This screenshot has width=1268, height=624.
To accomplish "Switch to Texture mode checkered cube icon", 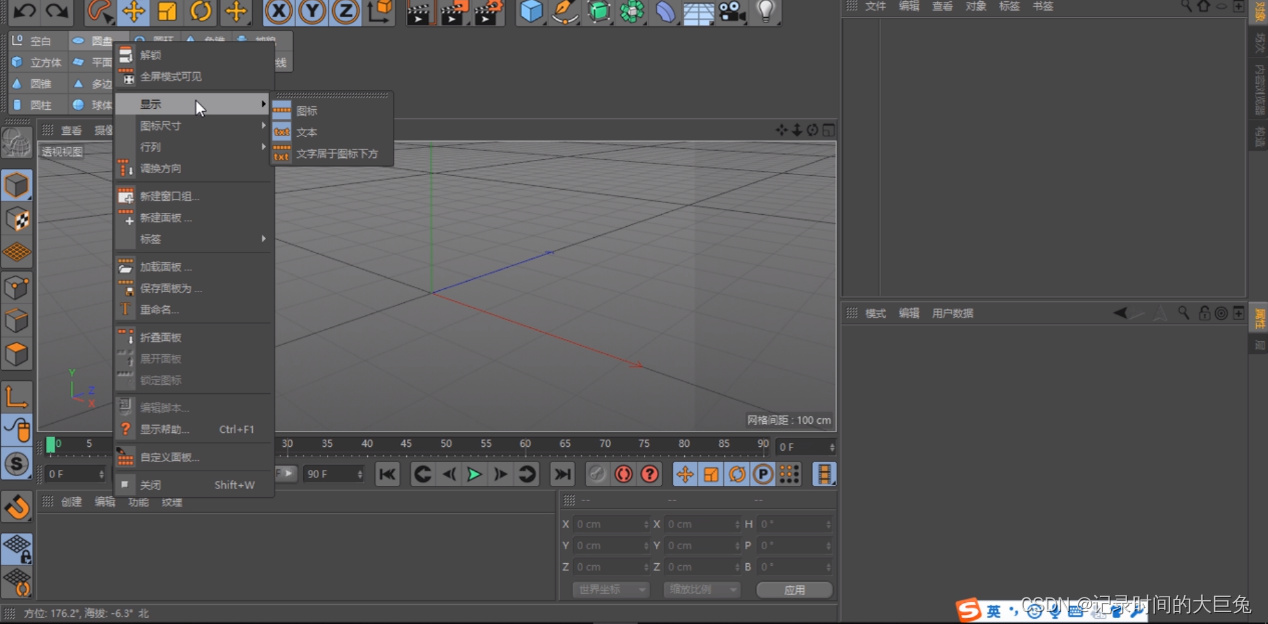I will (x=16, y=219).
